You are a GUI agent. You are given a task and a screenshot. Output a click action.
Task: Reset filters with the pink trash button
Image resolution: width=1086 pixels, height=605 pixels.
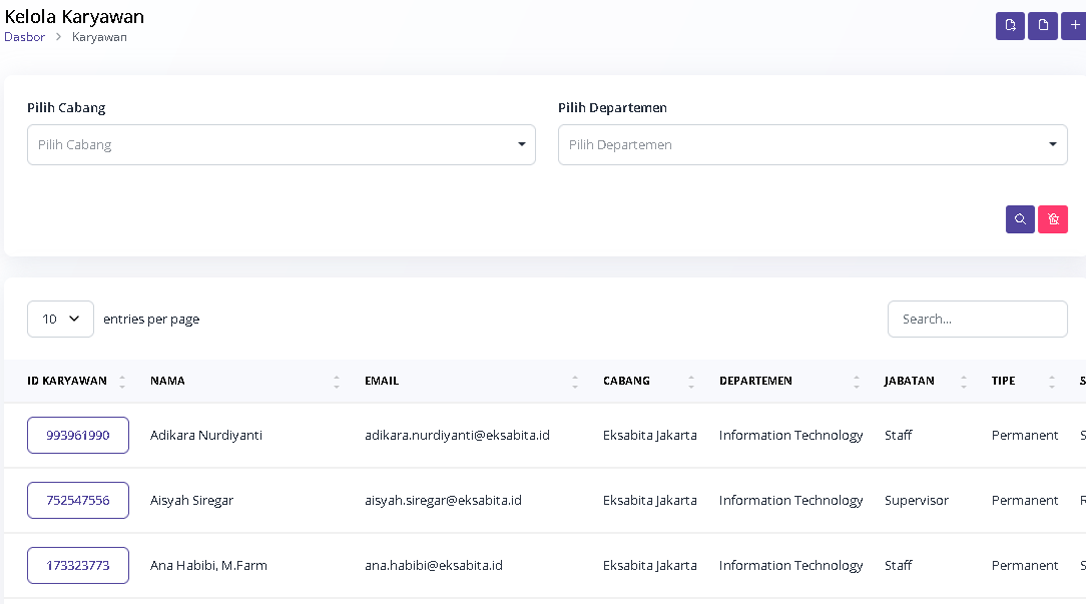pos(1053,219)
